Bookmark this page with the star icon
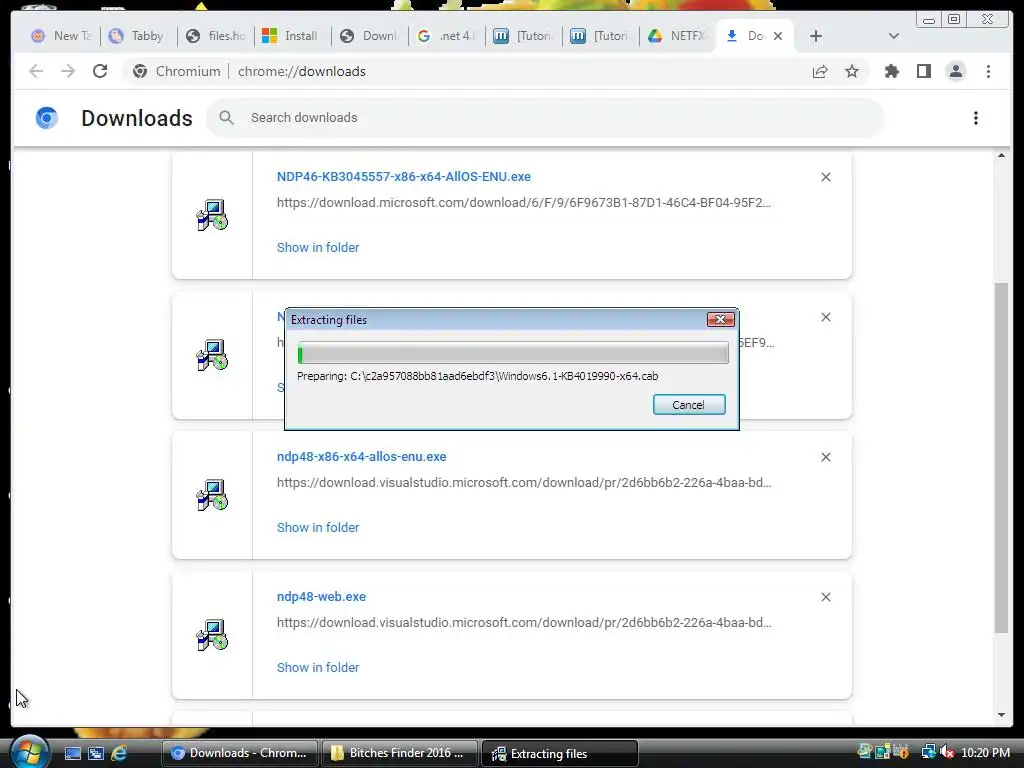This screenshot has width=1024, height=768. tap(852, 71)
